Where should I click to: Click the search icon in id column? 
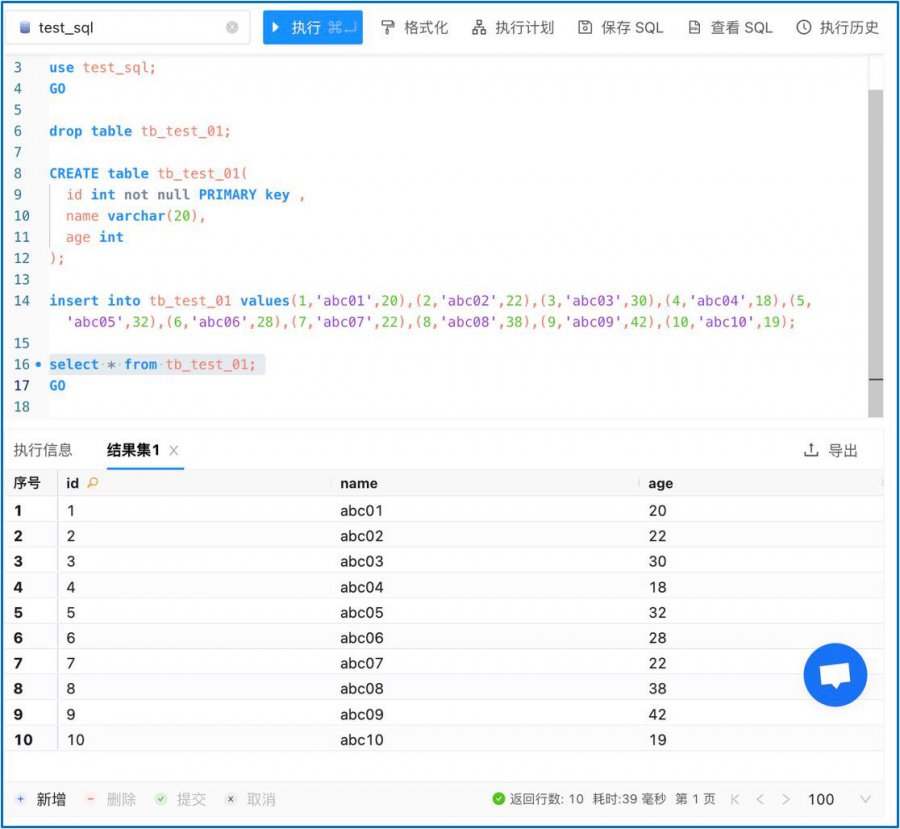pos(93,483)
